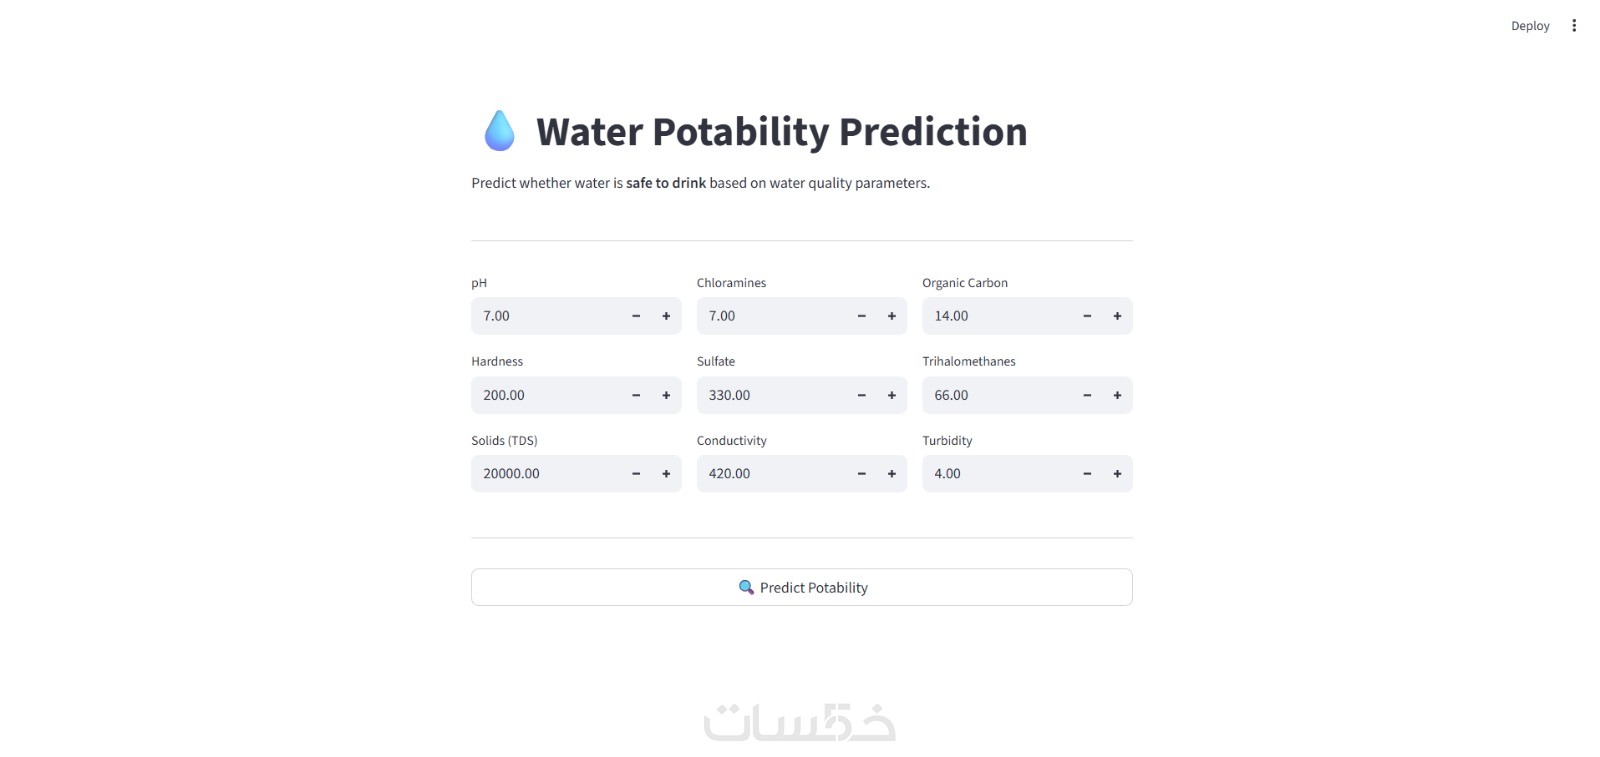This screenshot has height=757, width=1600.
Task: Decrease Solids (TDS) with minus icon
Action: pos(636,474)
